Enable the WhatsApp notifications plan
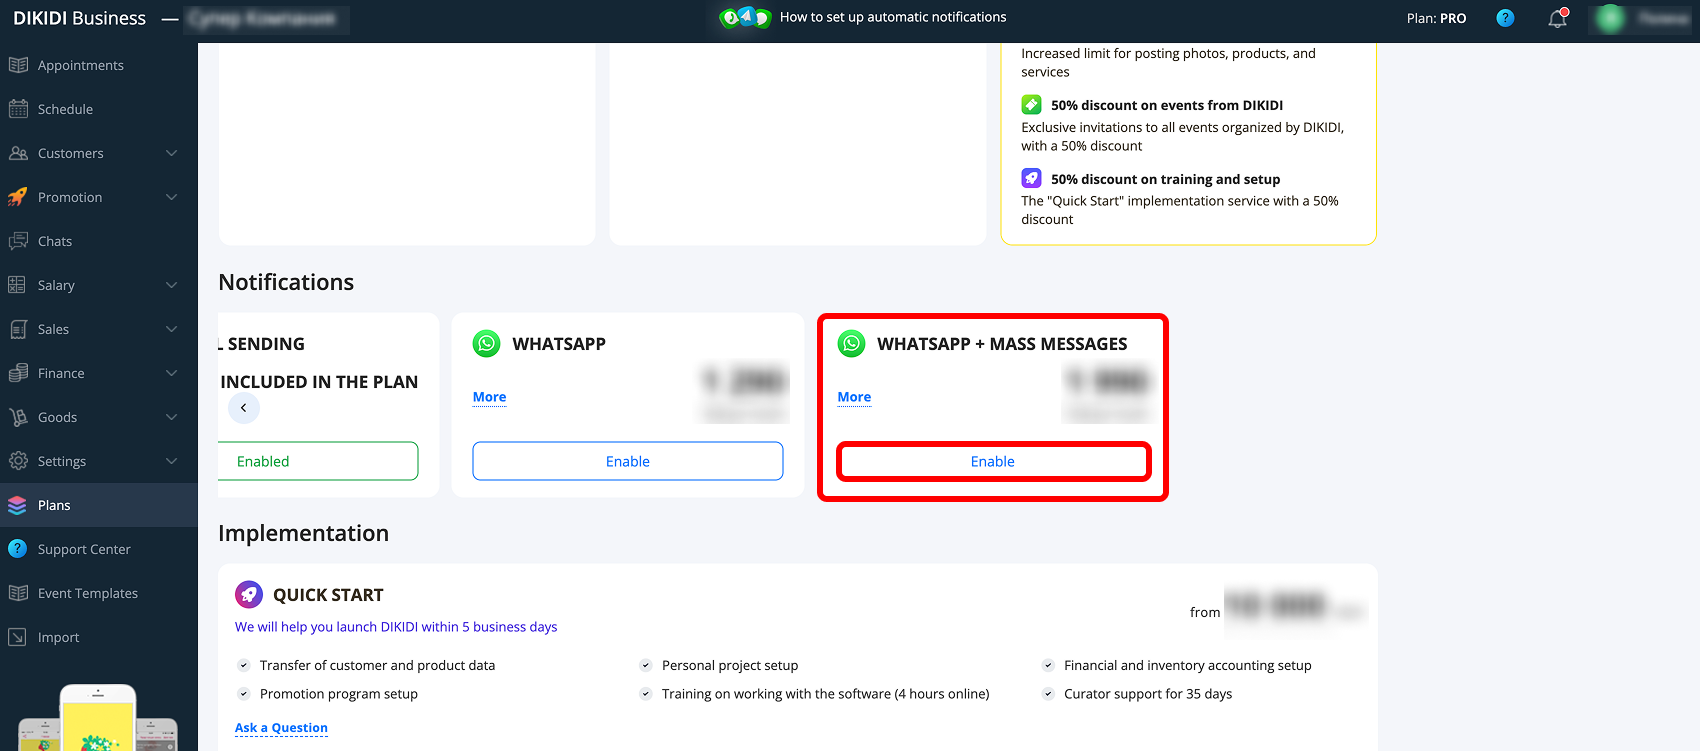The image size is (1700, 751). click(628, 461)
